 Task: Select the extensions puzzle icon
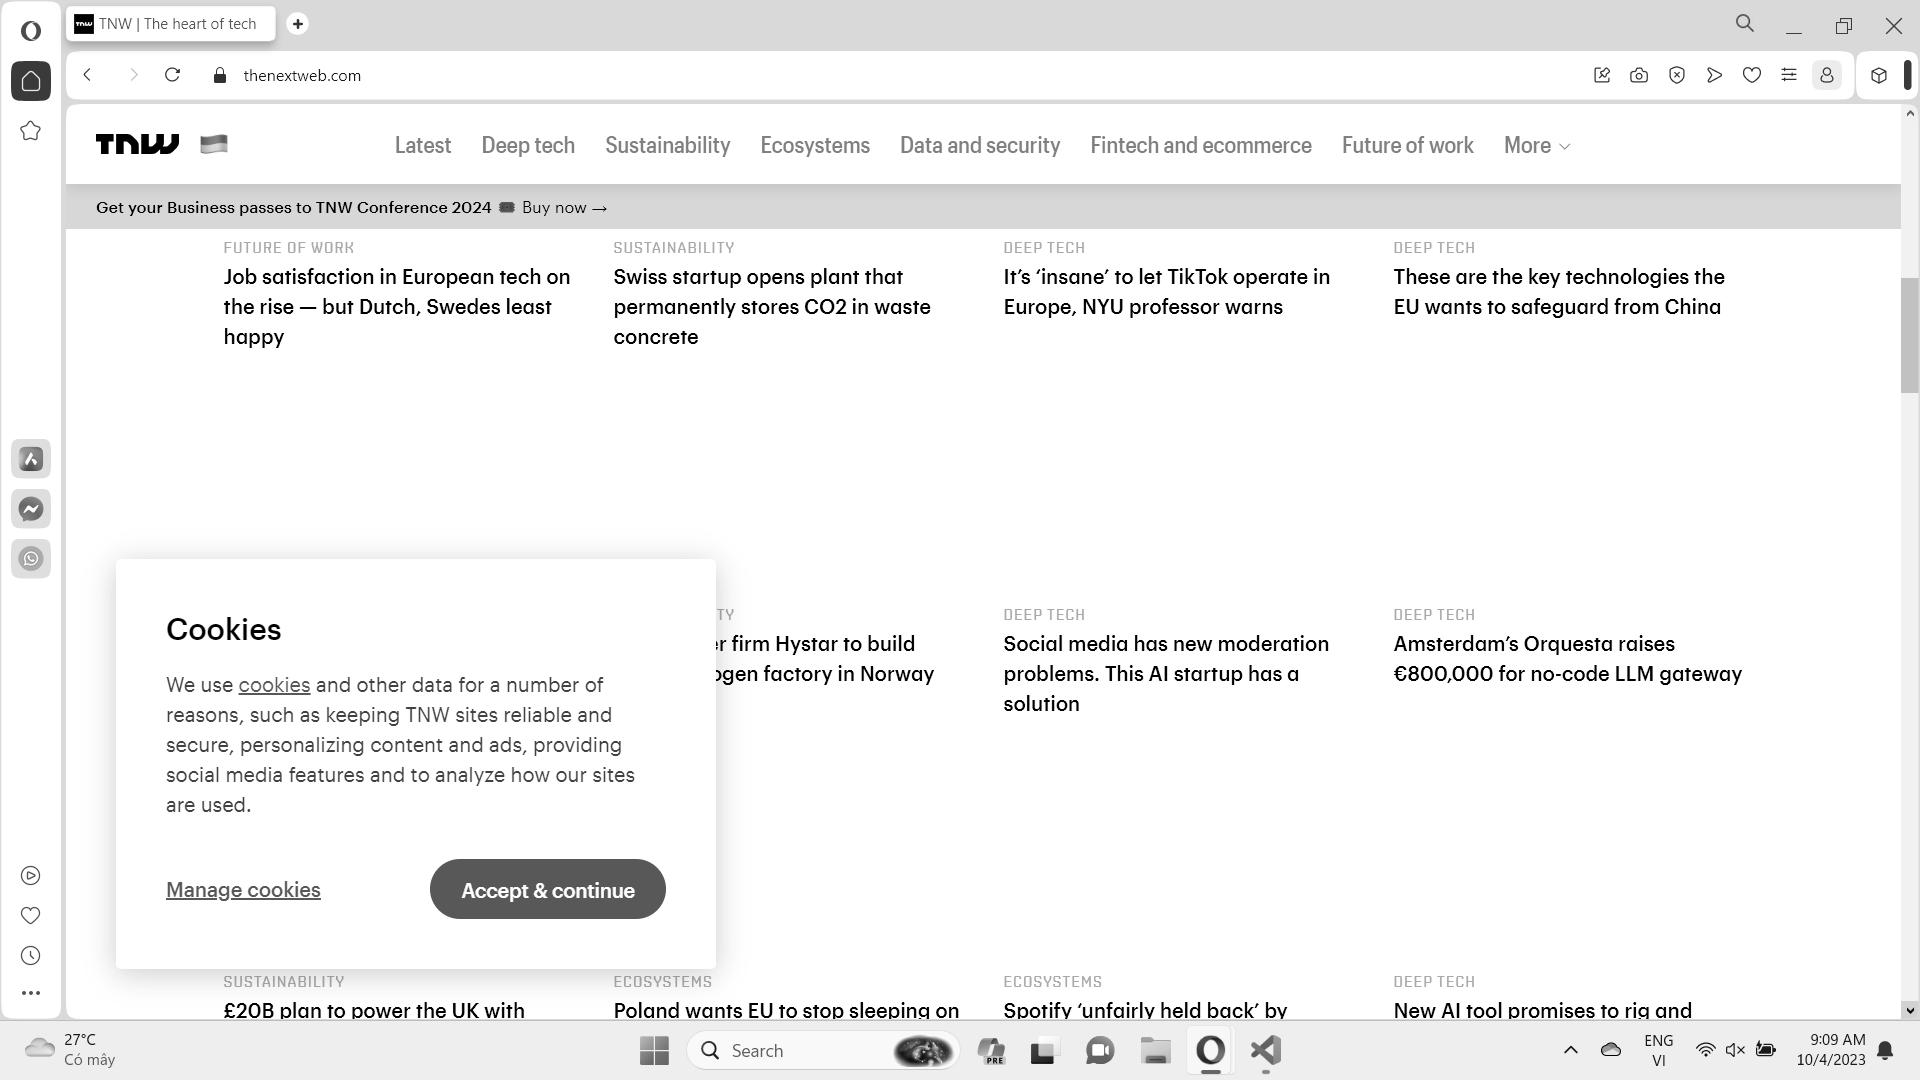click(1878, 75)
